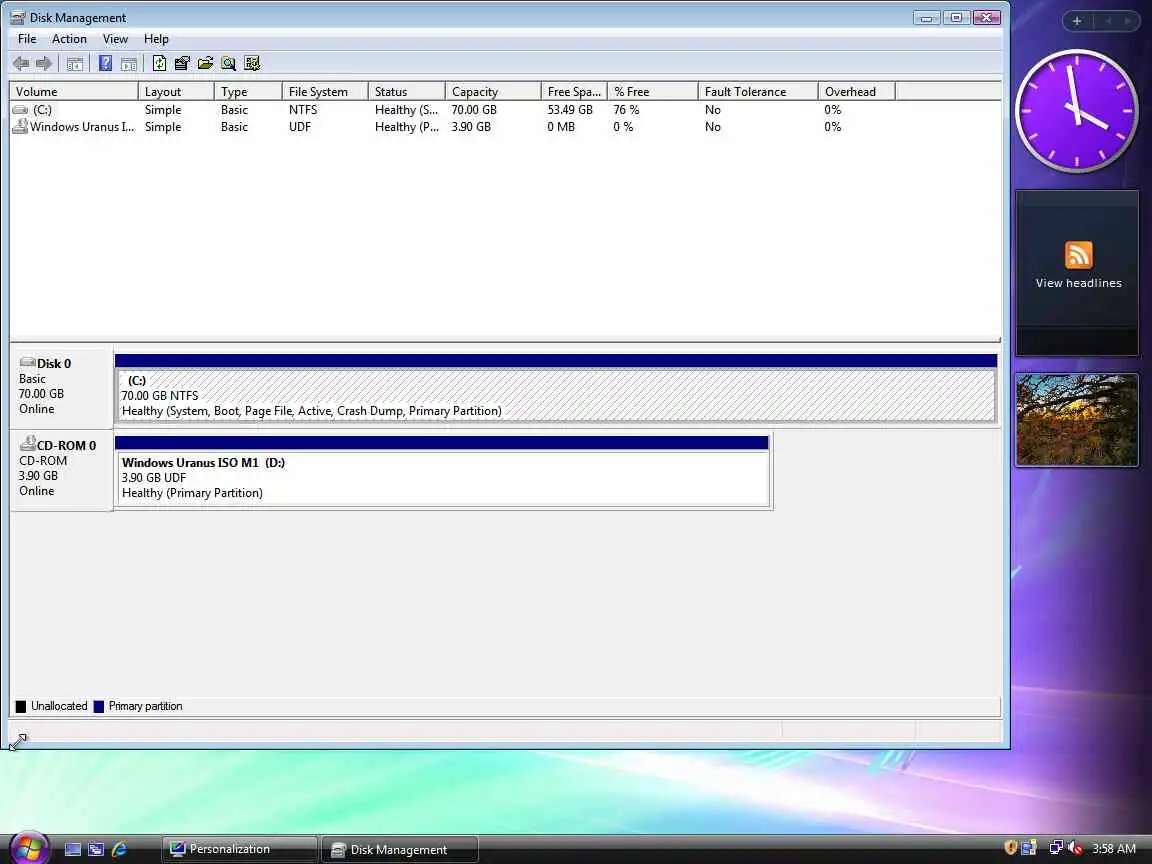Click the last toolbar icon with checkmark

252,63
